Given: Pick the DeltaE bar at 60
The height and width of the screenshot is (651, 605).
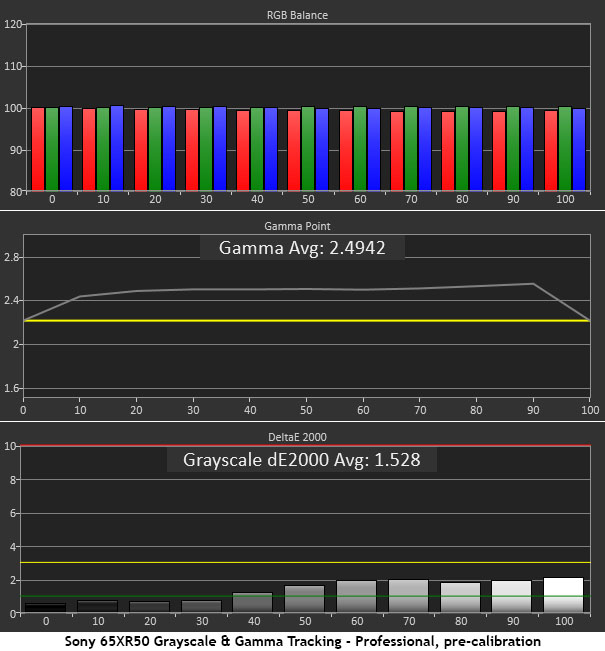Looking at the screenshot, I should click(356, 597).
